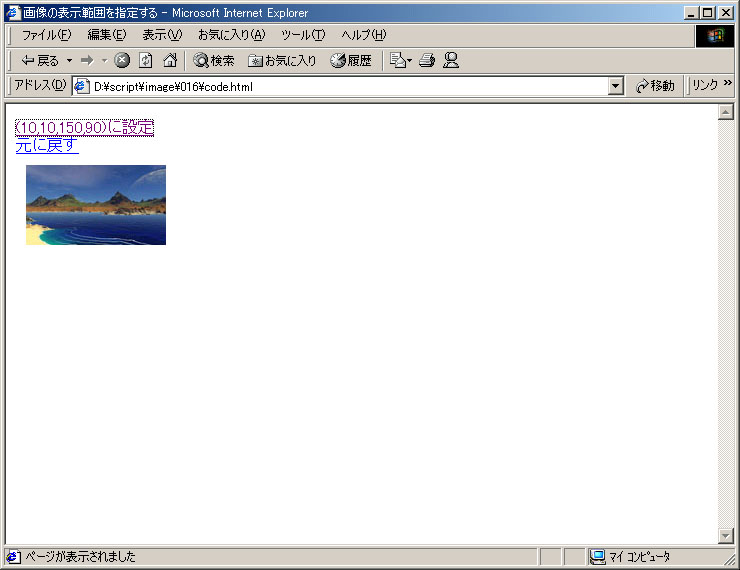740x570 pixels.
Task: Open the back history dropdown arrow
Action: click(69, 60)
